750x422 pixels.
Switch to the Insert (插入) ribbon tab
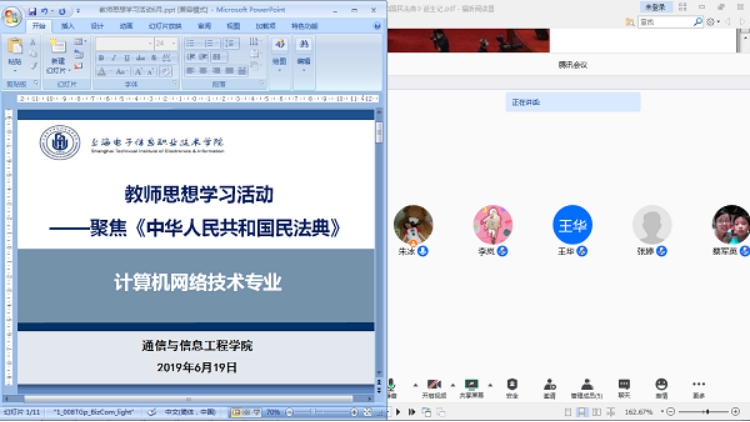click(x=67, y=26)
